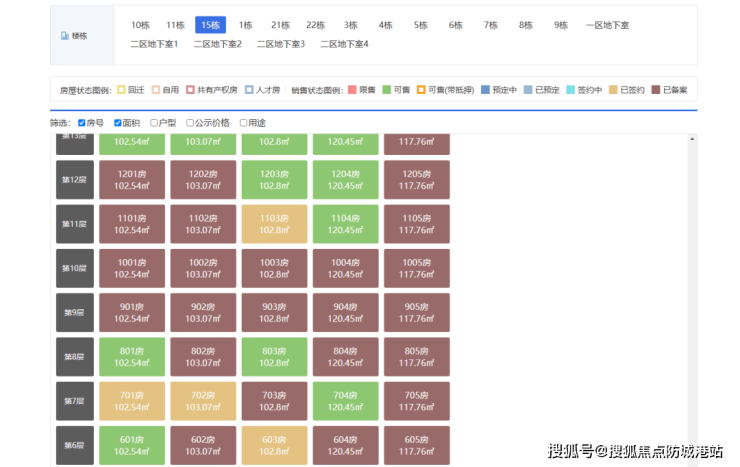Image resolution: width=740 pixels, height=467 pixels.
Task: Click the 第10层 floor label
Action: coord(75,268)
